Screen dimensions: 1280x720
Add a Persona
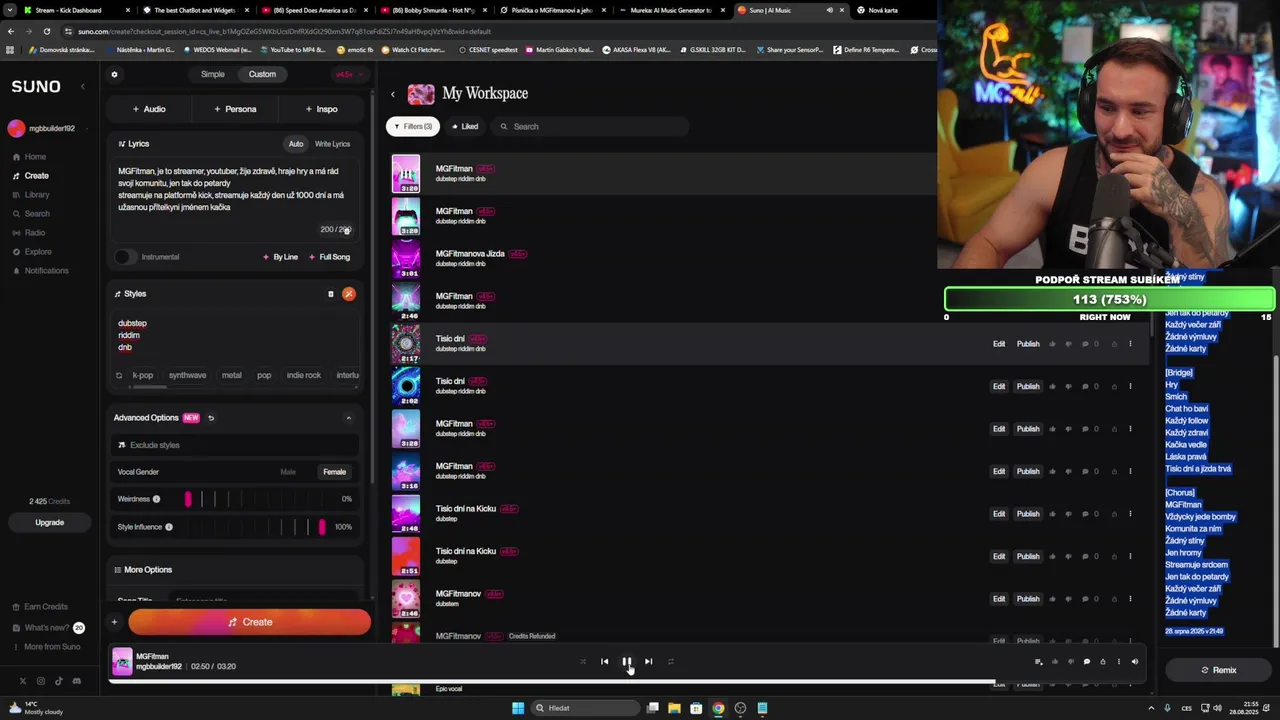tap(235, 109)
